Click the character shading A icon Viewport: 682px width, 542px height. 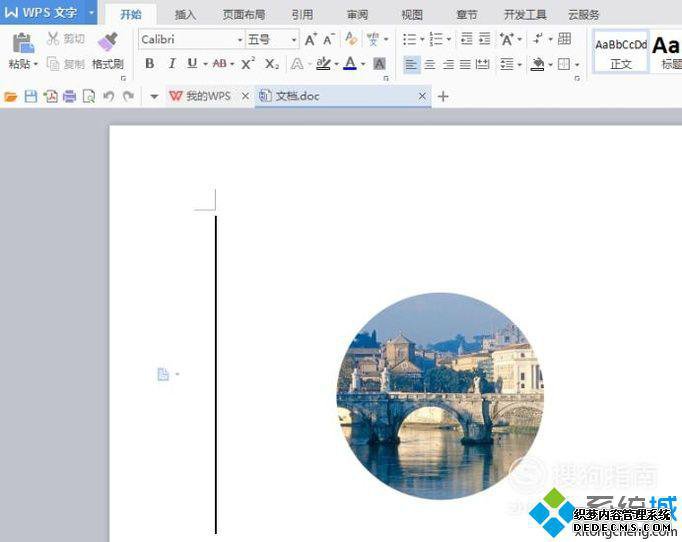(379, 64)
